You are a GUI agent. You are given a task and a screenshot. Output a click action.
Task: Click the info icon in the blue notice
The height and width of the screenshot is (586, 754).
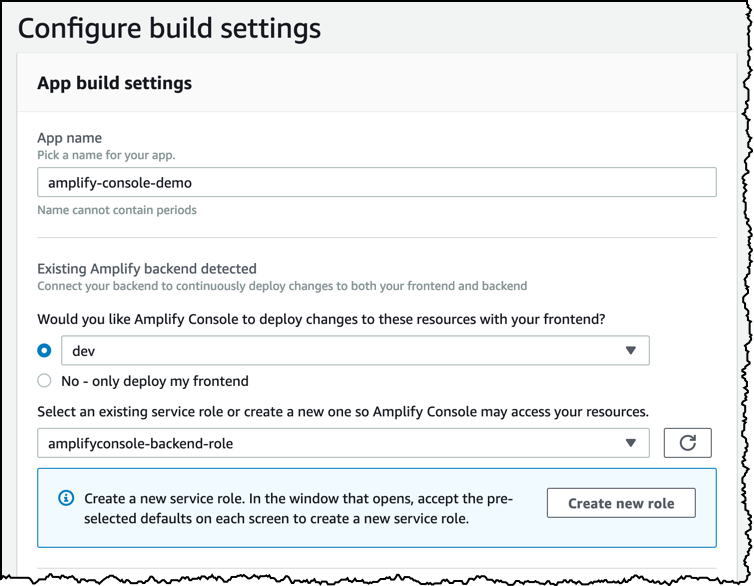66,498
